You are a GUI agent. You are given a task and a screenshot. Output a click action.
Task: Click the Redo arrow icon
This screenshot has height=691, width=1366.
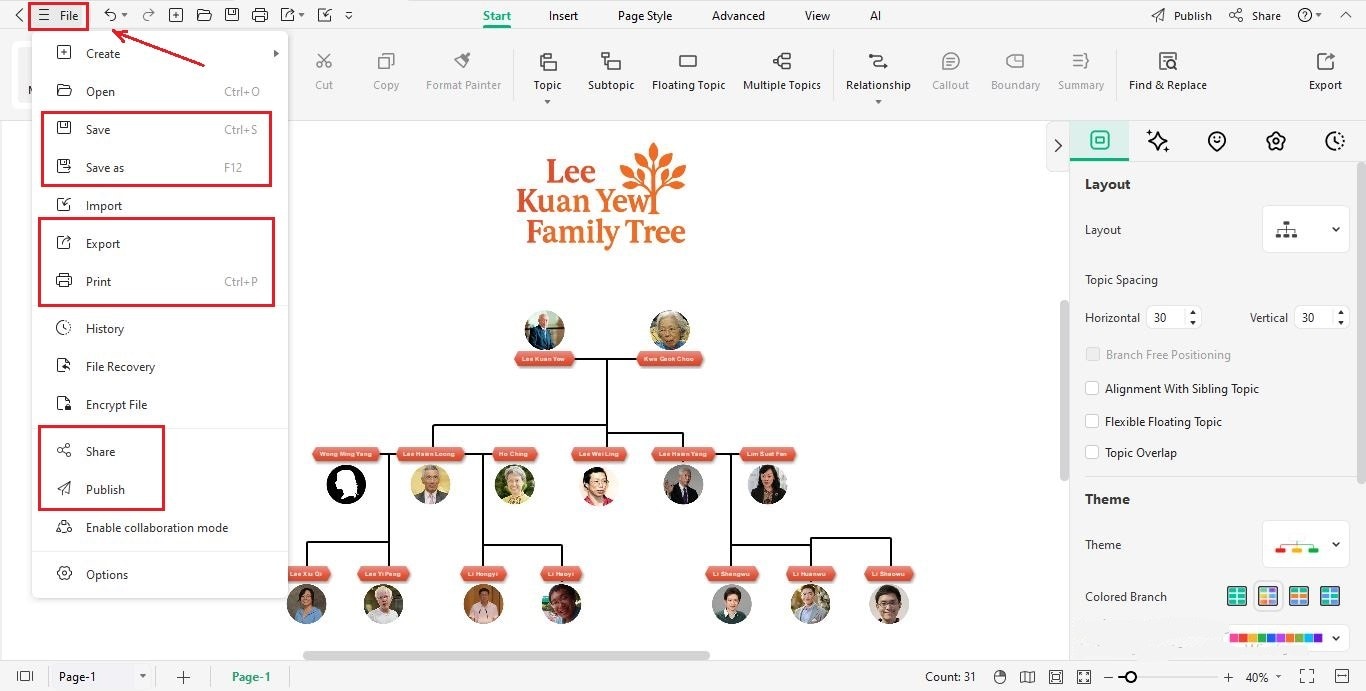(x=148, y=16)
